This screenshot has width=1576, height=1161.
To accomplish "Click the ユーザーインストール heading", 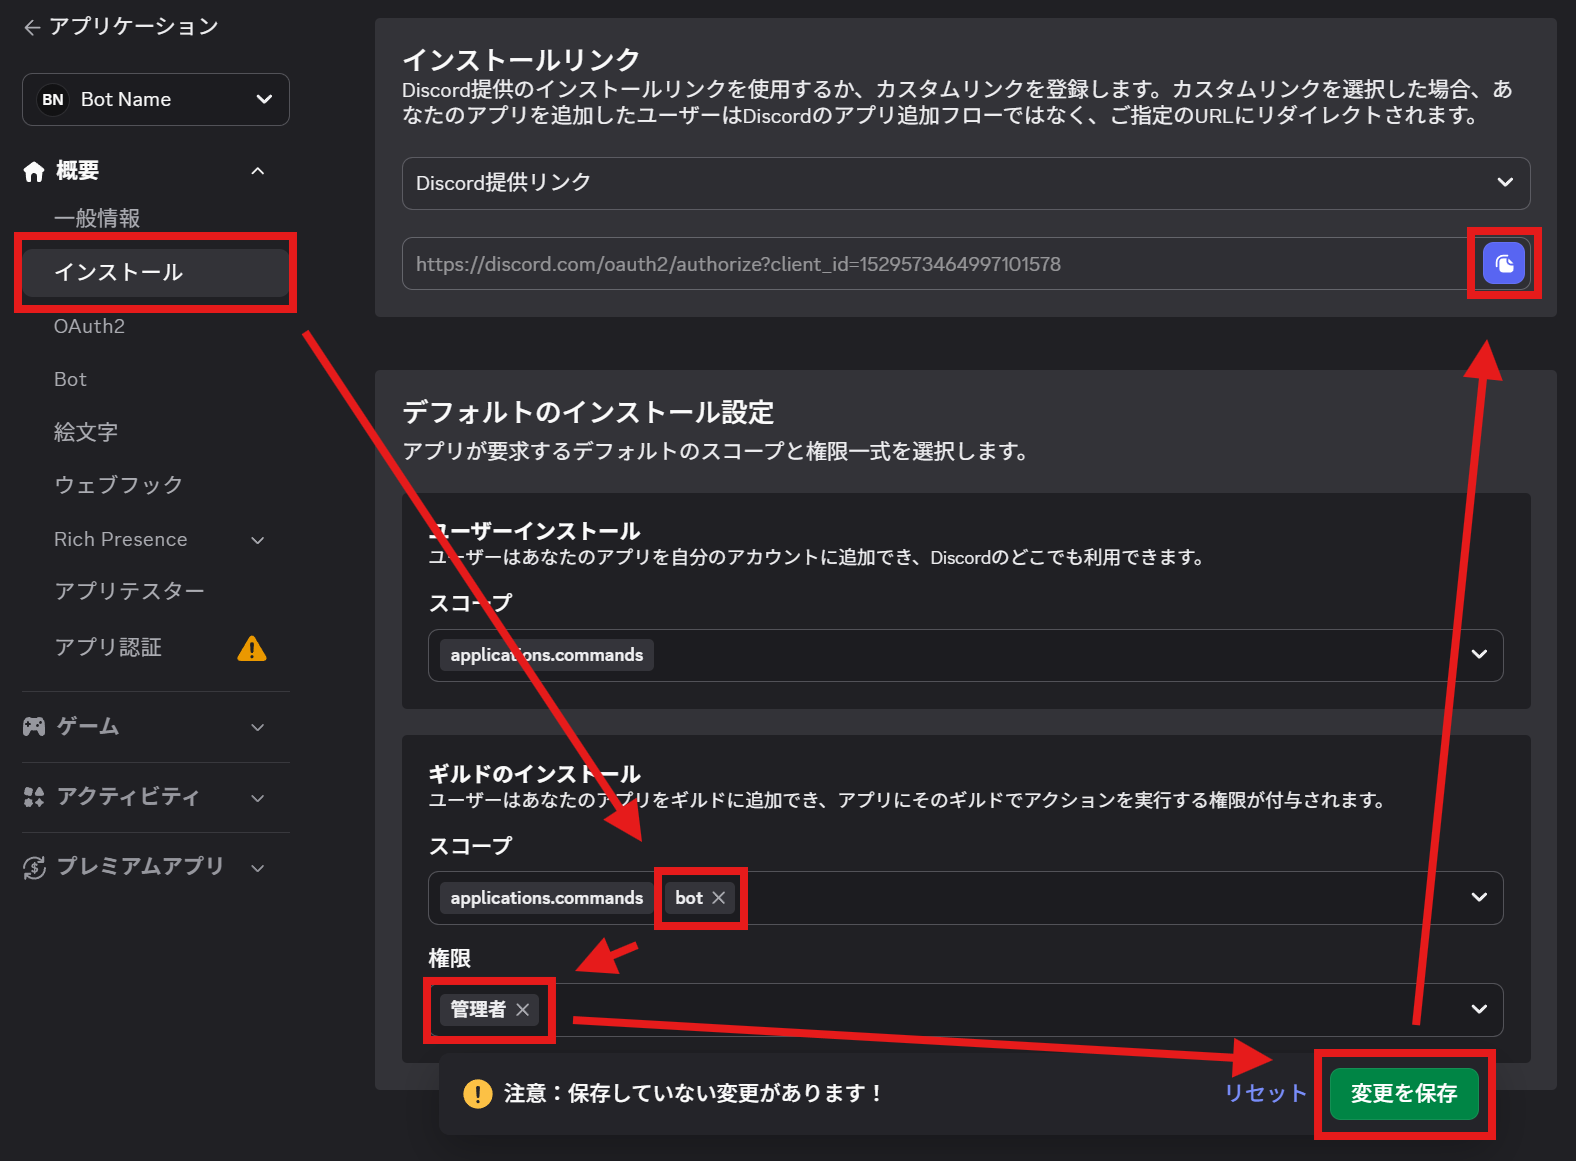I will click(x=534, y=531).
